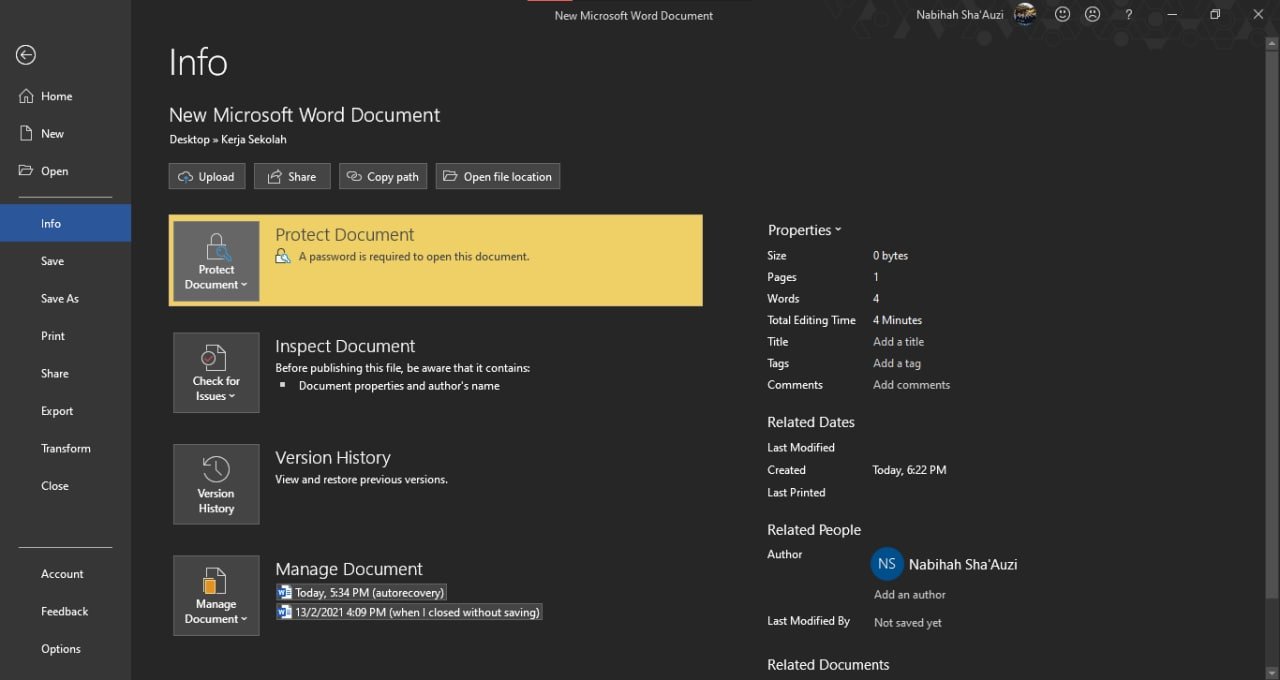This screenshot has height=680, width=1280.
Task: Select New in the backstage menu
Action: click(65, 133)
